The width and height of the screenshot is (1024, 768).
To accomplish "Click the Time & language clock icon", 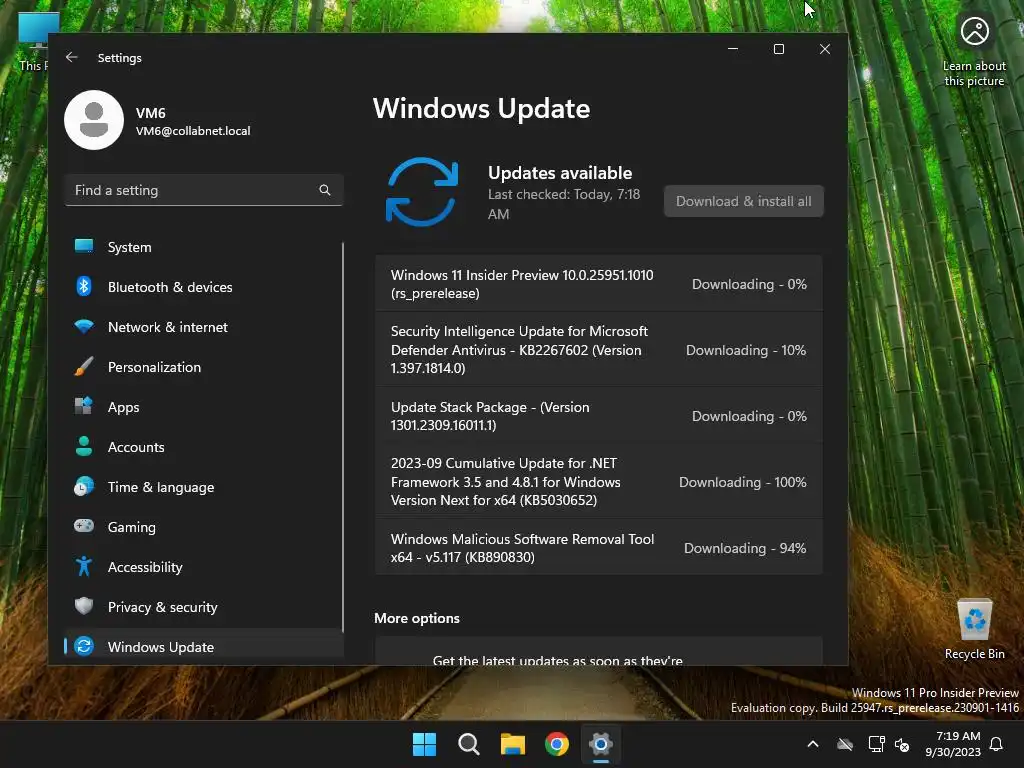I will tap(84, 487).
